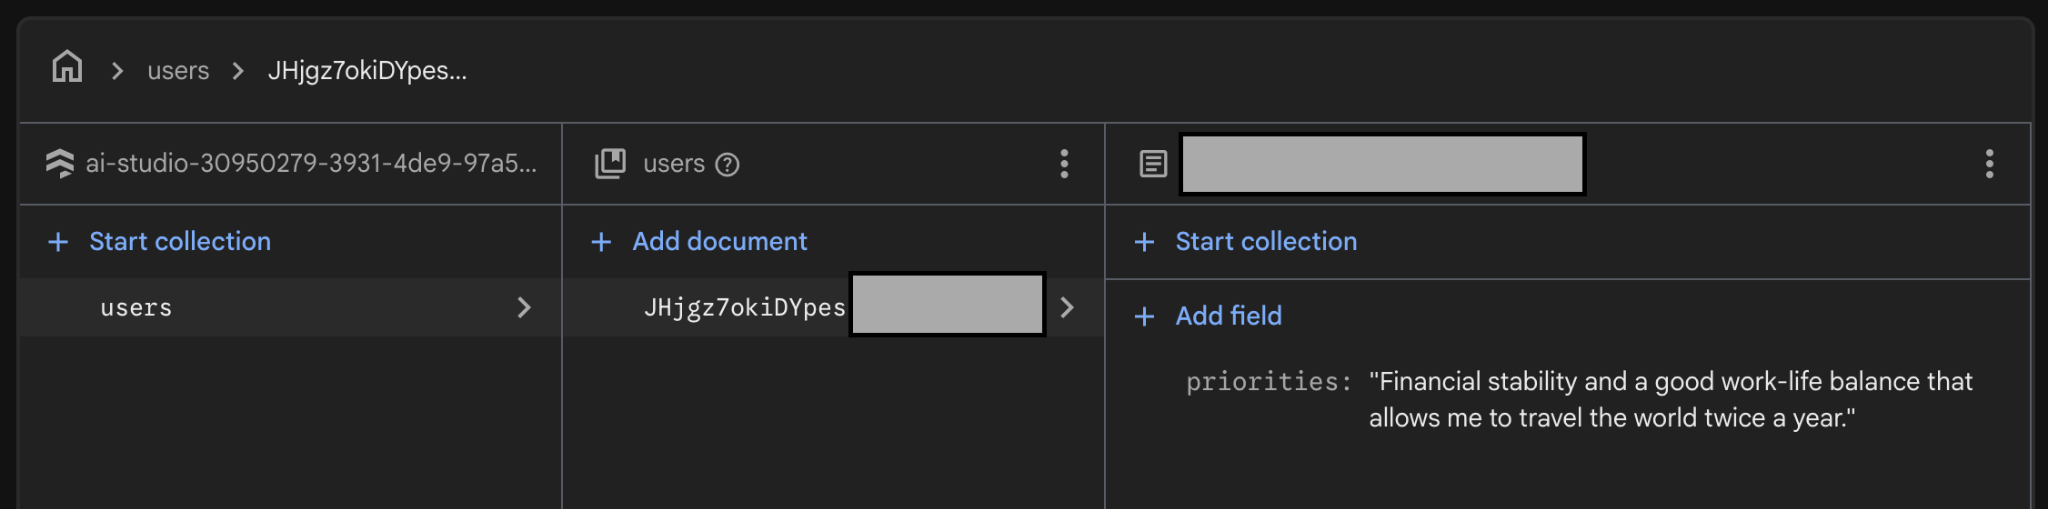
Task: Open the users collection three-dot menu
Action: coord(1064,164)
